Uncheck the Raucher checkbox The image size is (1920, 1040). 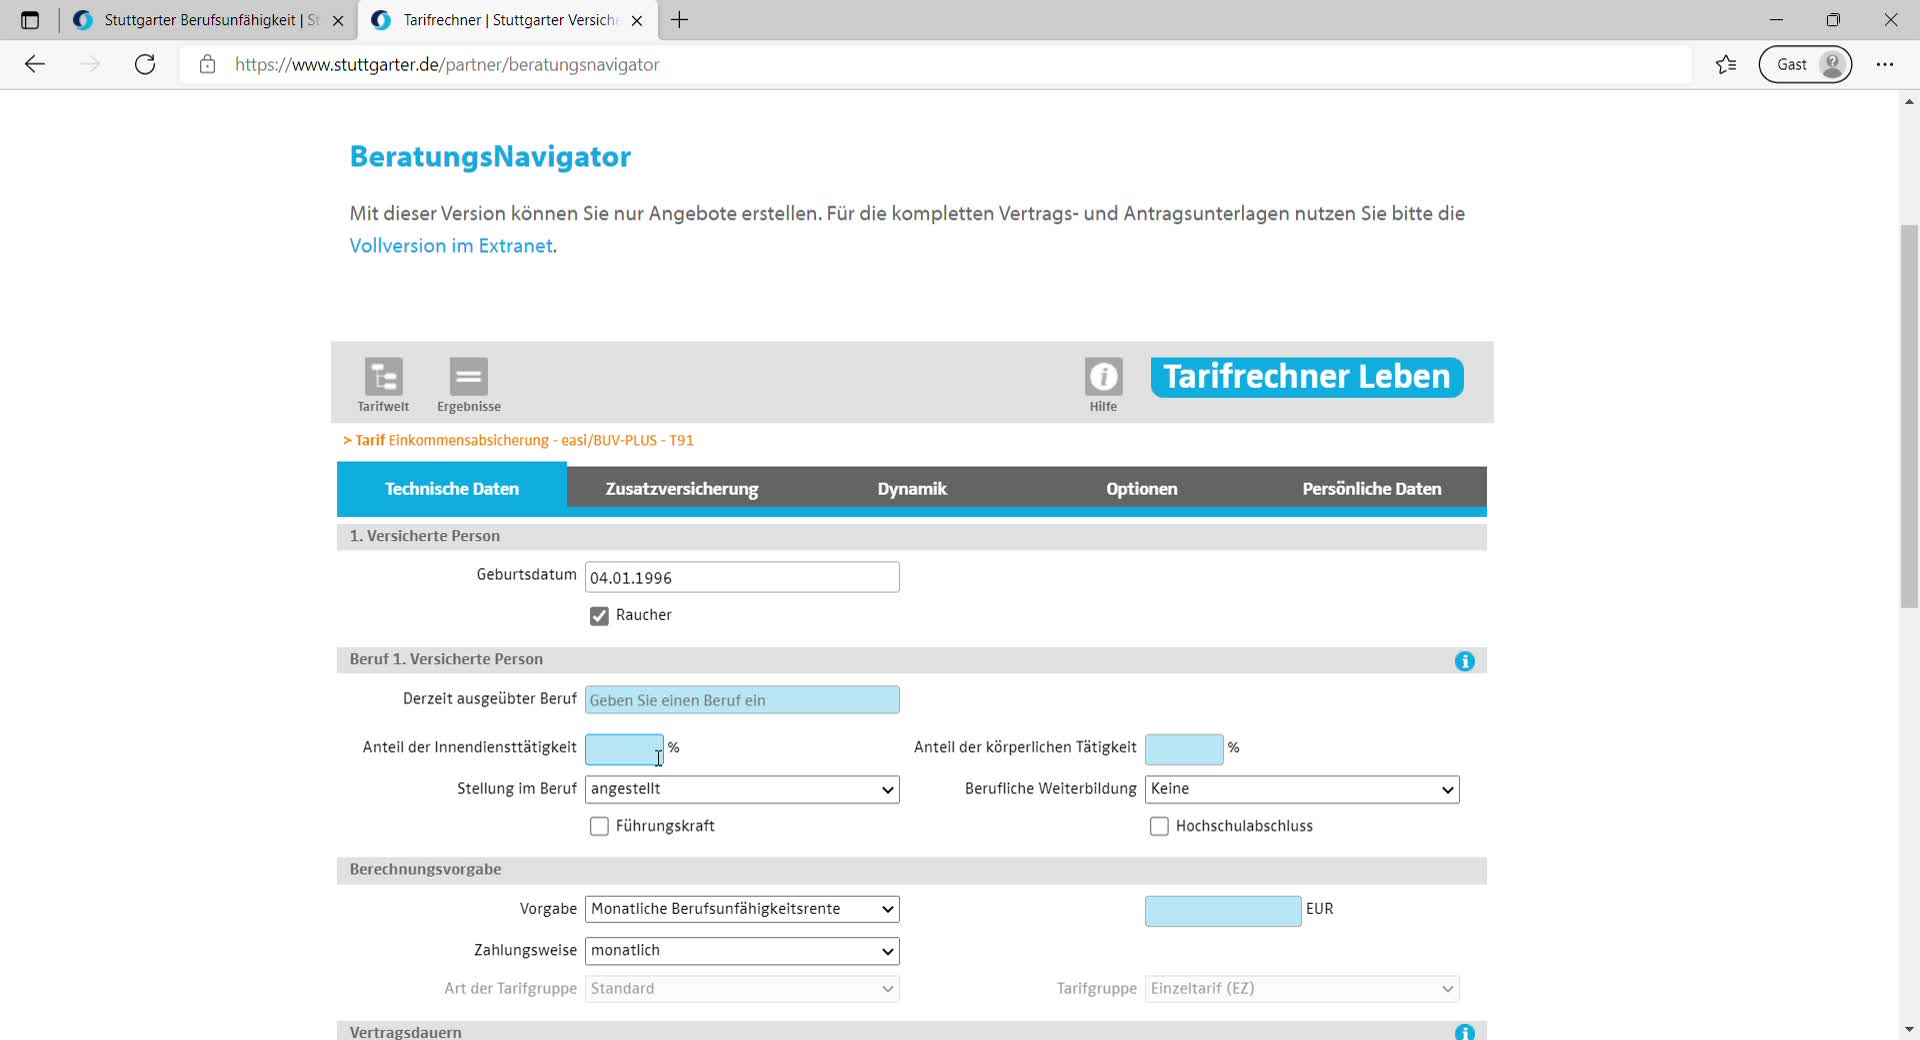[x=599, y=616]
